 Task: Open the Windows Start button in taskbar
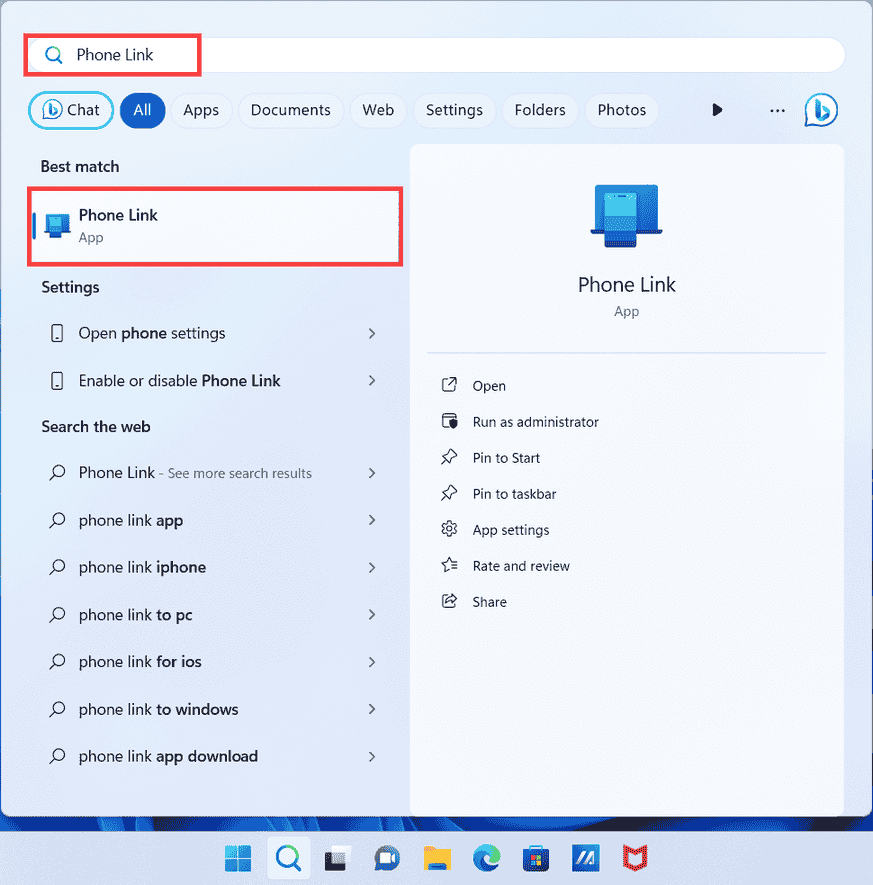pyautogui.click(x=238, y=858)
